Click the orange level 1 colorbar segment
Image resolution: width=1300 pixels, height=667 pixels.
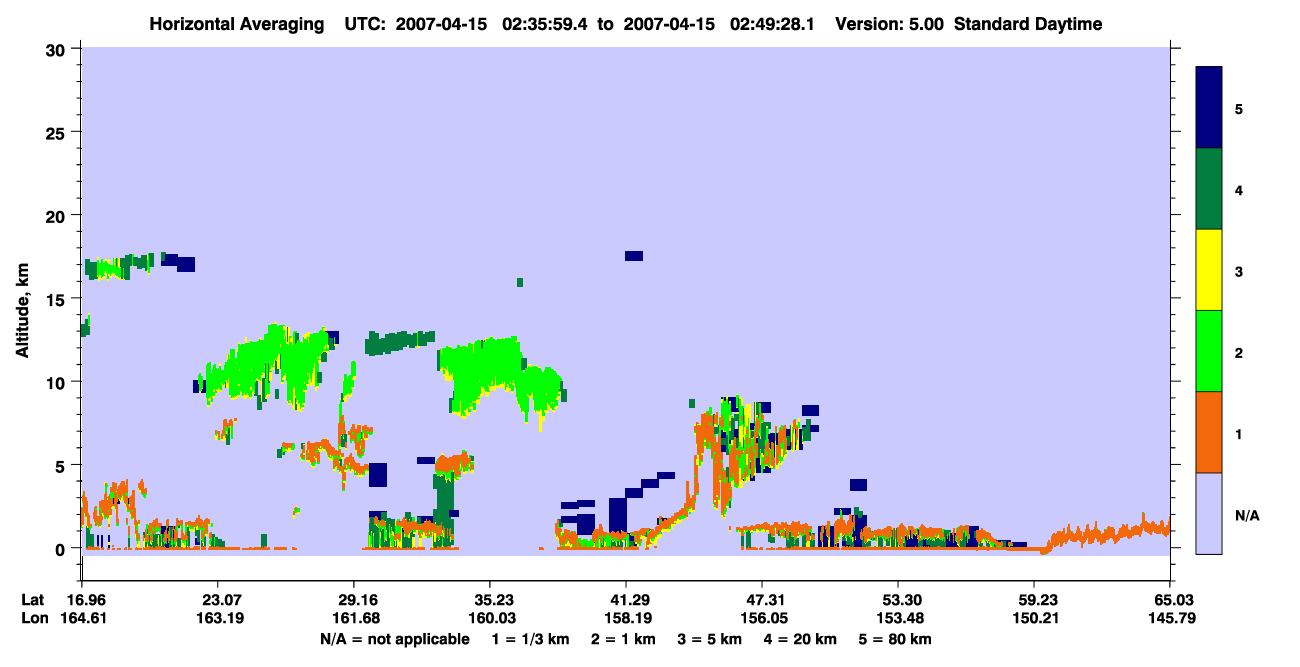1209,432
